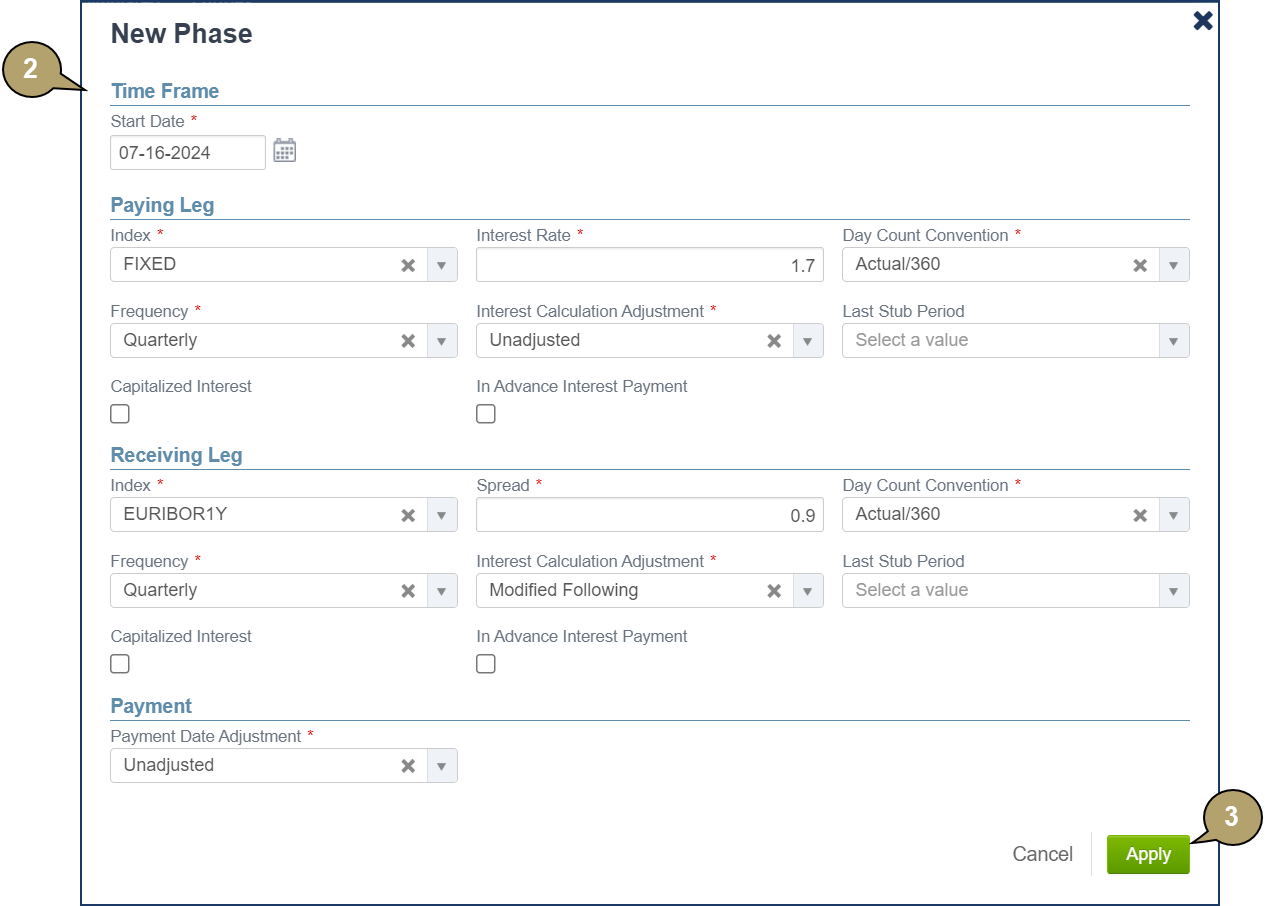Expand Paying Leg Last Stub Period dropdown
Screen dimensions: 1265x906
[x=1174, y=341]
